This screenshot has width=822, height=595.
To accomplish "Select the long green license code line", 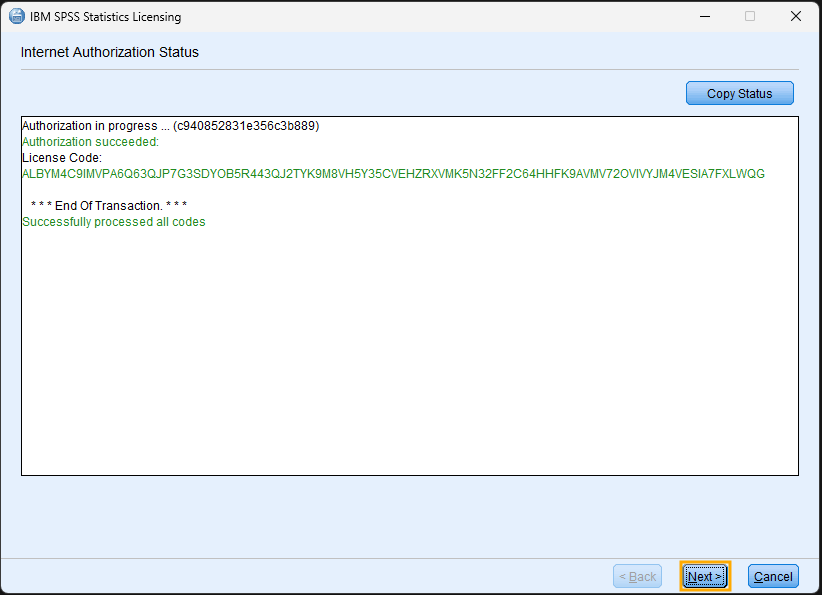I will coord(393,174).
